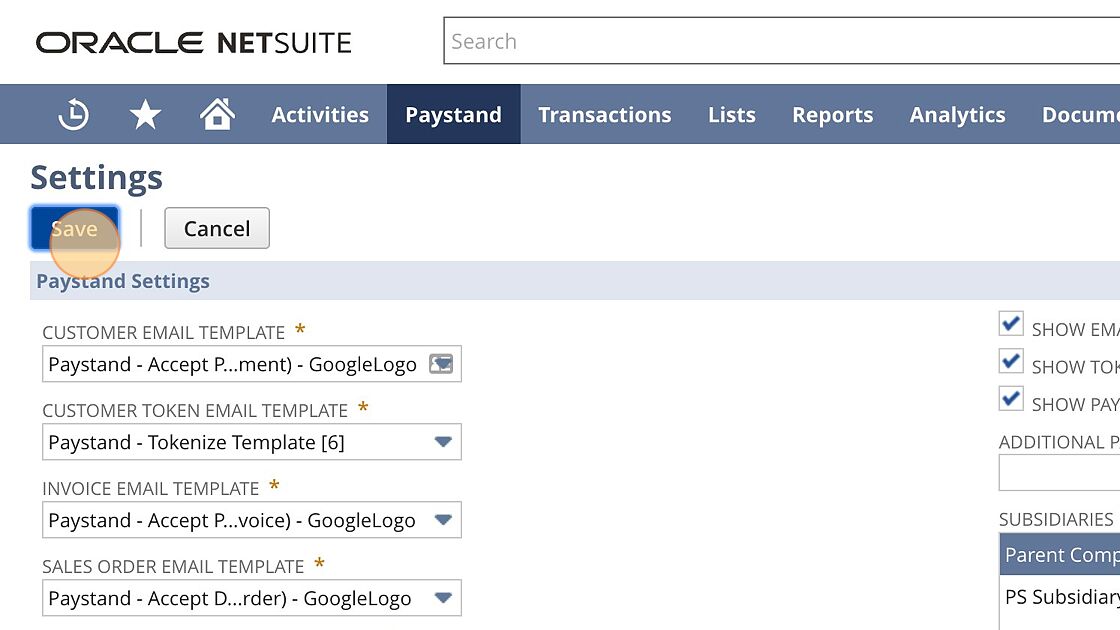Click the Sales Order Email Template label
The height and width of the screenshot is (630, 1120).
[173, 566]
